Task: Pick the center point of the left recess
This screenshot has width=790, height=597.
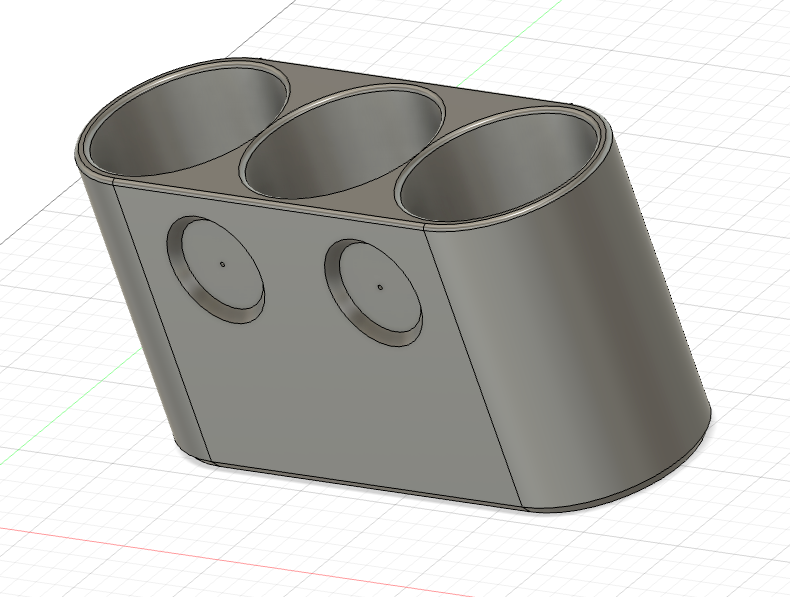Action: pyautogui.click(x=222, y=265)
